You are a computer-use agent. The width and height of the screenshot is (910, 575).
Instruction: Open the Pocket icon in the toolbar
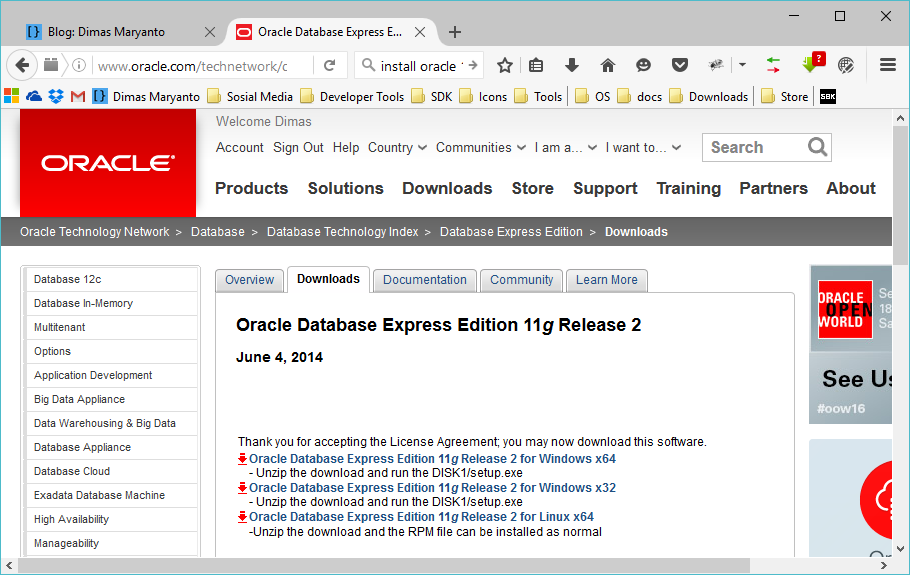pyautogui.click(x=680, y=66)
